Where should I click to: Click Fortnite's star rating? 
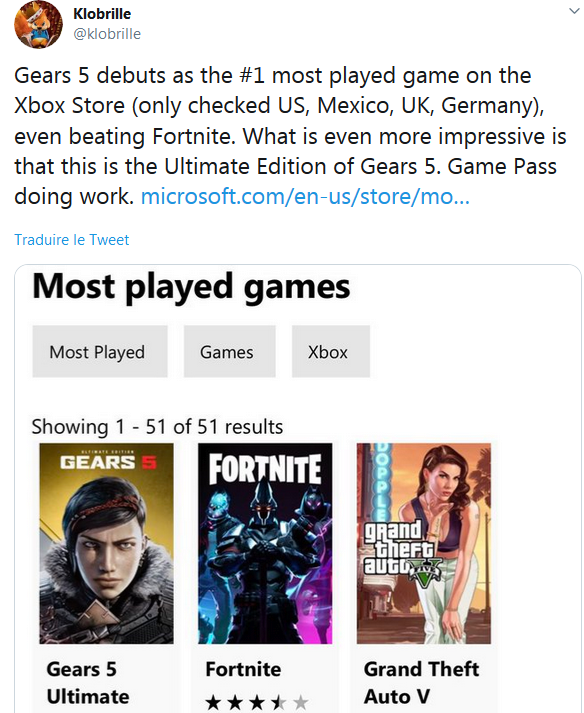click(x=257, y=703)
